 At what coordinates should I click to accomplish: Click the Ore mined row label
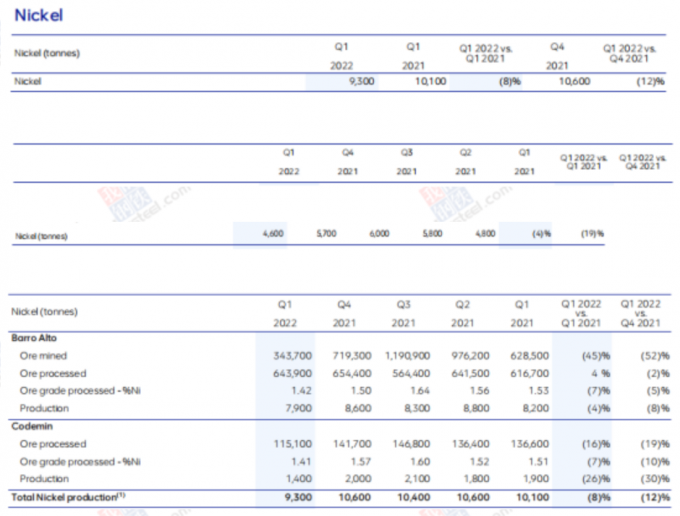pos(45,355)
